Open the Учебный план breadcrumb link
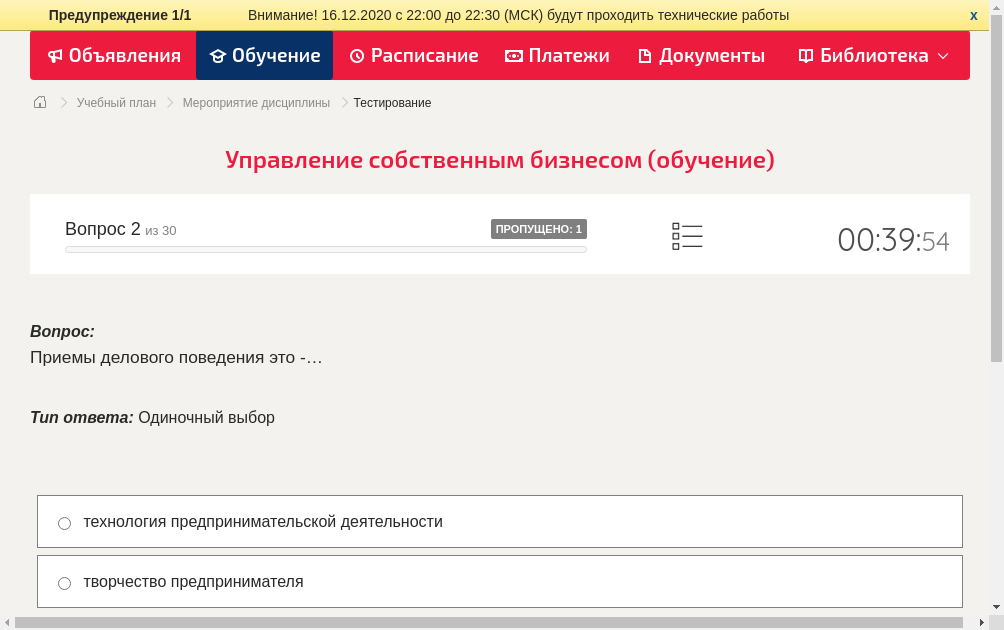Screen dimensions: 1004x630 (x=114, y=102)
